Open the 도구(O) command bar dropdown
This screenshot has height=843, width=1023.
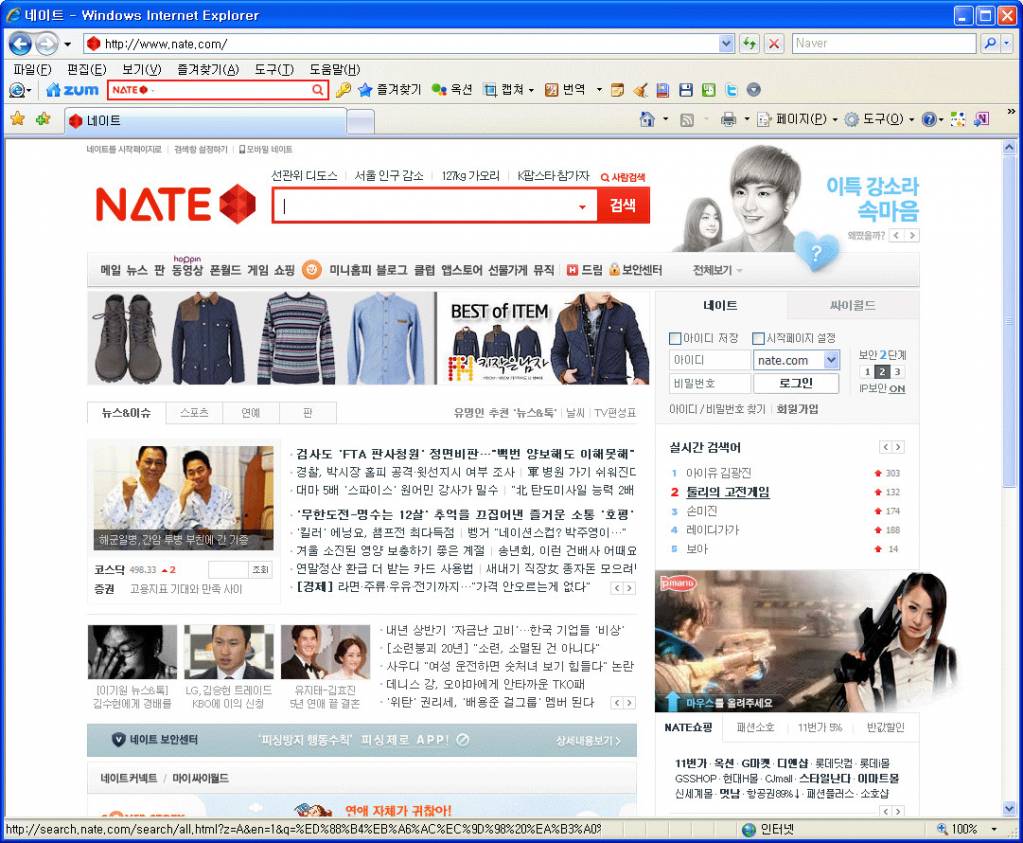coord(879,119)
